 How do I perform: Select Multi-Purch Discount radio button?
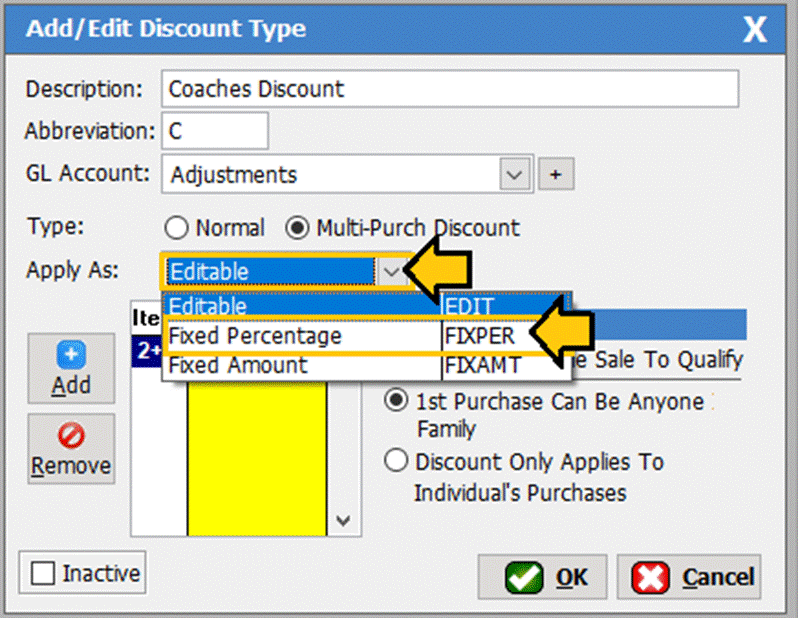point(297,228)
